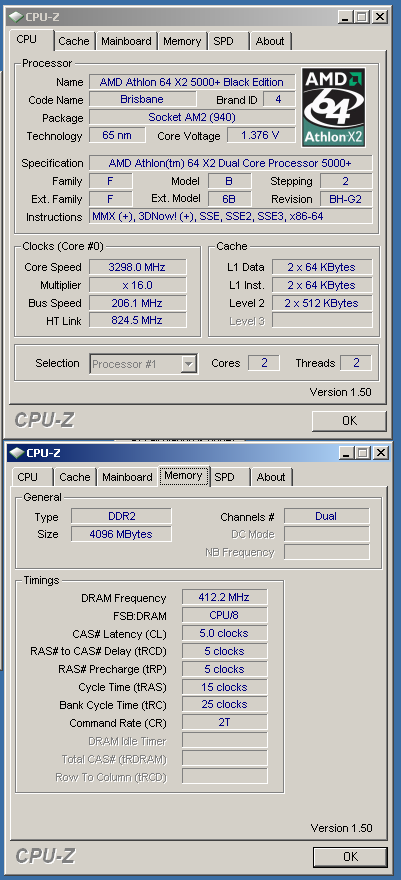Click code name value 'Brisbane'
401x880 pixels.
coord(142,99)
